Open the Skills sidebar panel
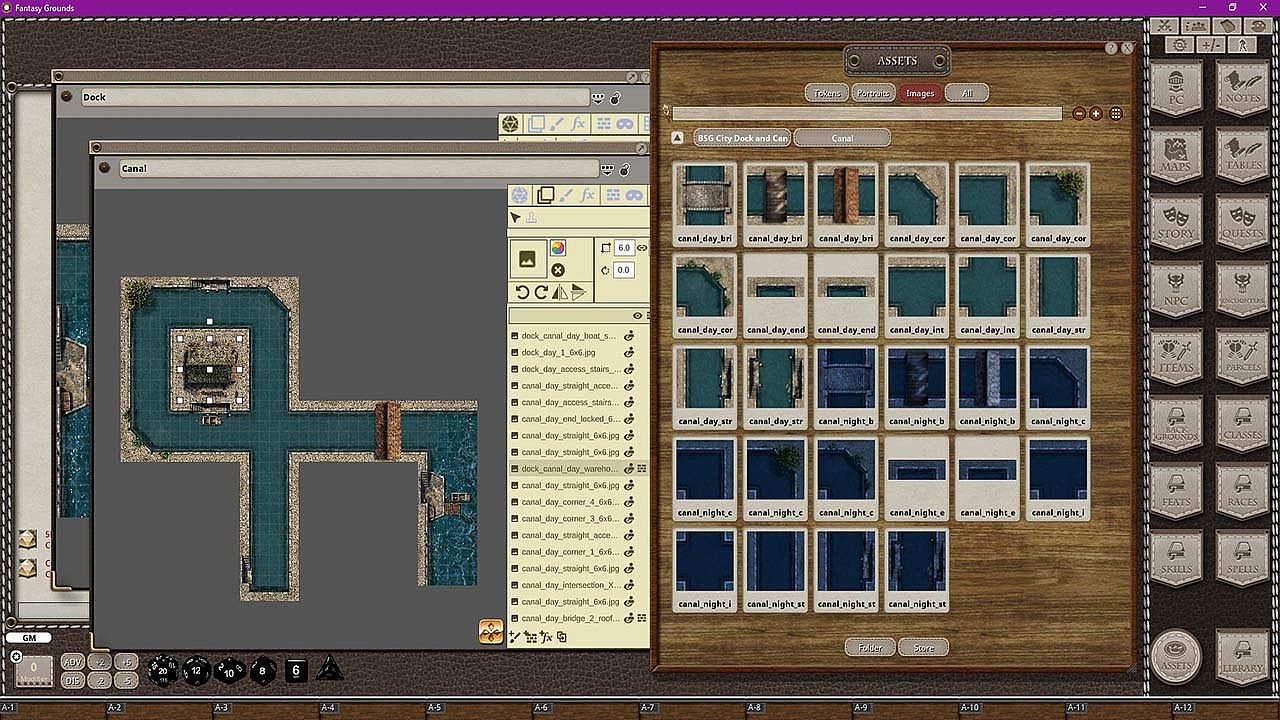 [x=1176, y=556]
